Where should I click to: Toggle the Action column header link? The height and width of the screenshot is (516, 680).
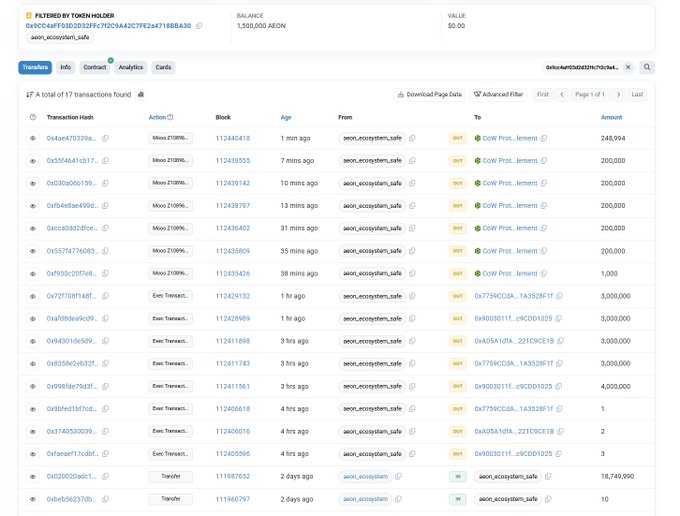[157, 117]
